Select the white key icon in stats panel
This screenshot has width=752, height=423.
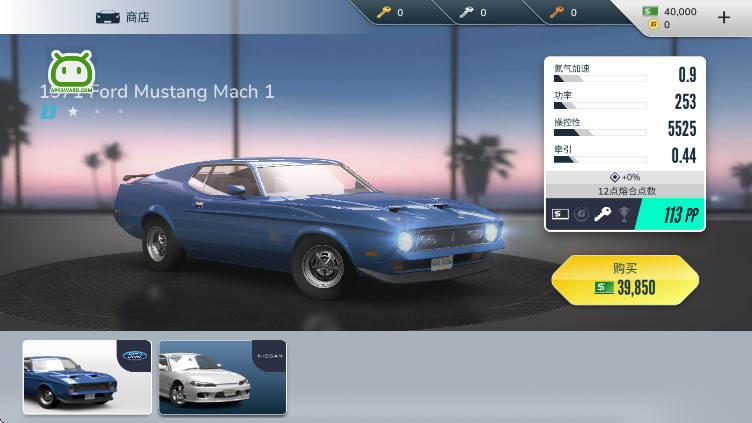(x=602, y=214)
